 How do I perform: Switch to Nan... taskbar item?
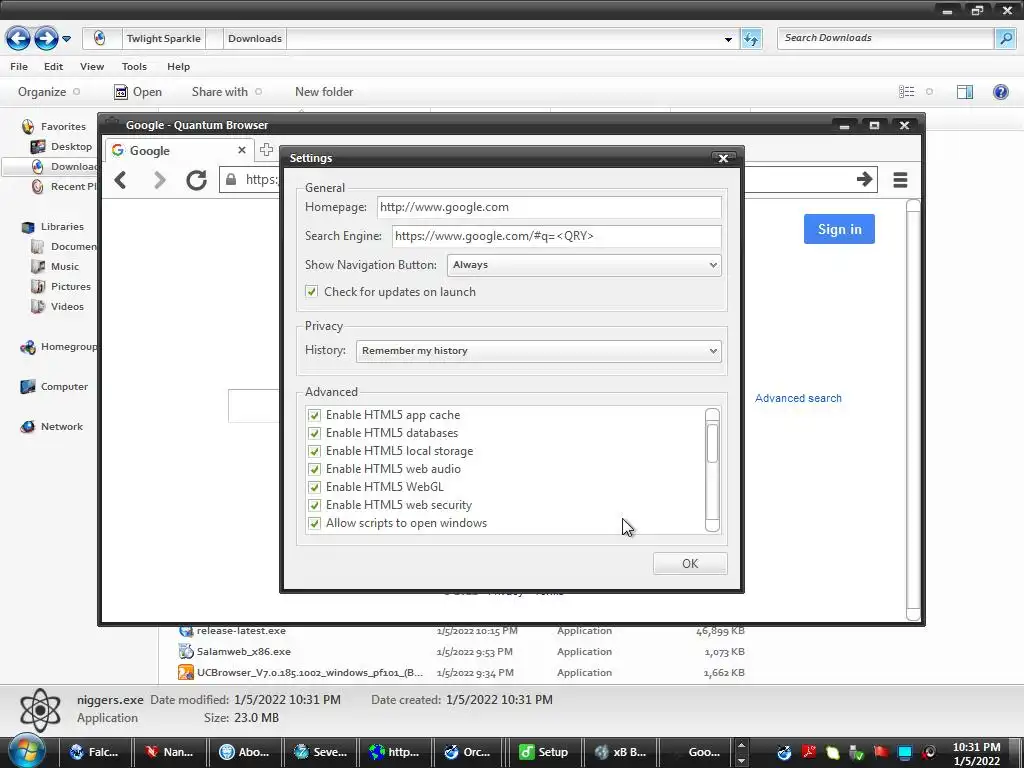170,752
